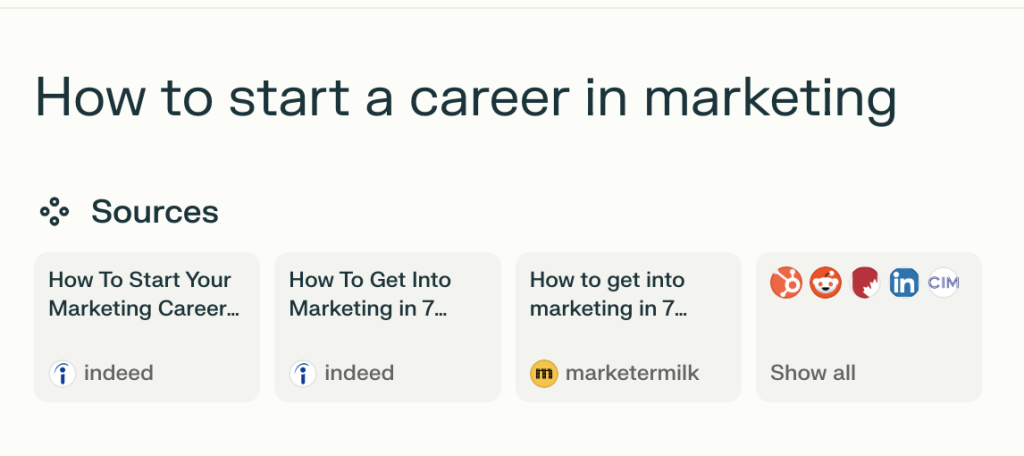
Task: Click the LinkedIn source icon
Action: 904,283
